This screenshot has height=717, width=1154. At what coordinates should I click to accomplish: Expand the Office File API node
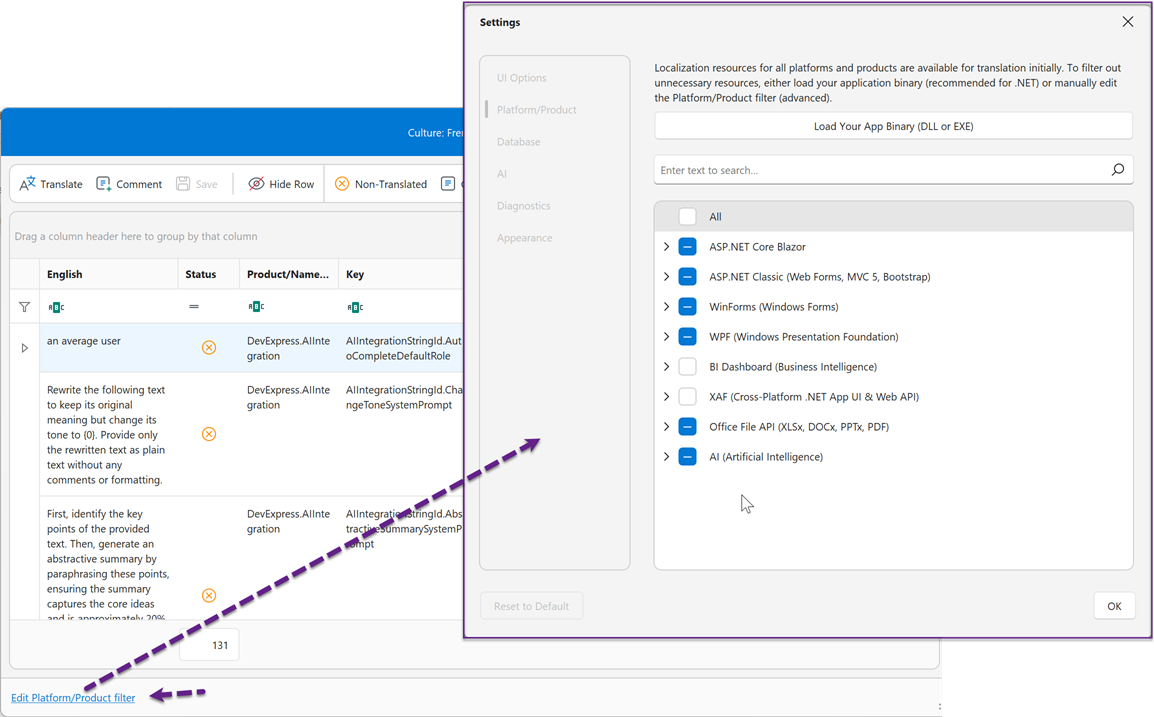pyautogui.click(x=666, y=427)
